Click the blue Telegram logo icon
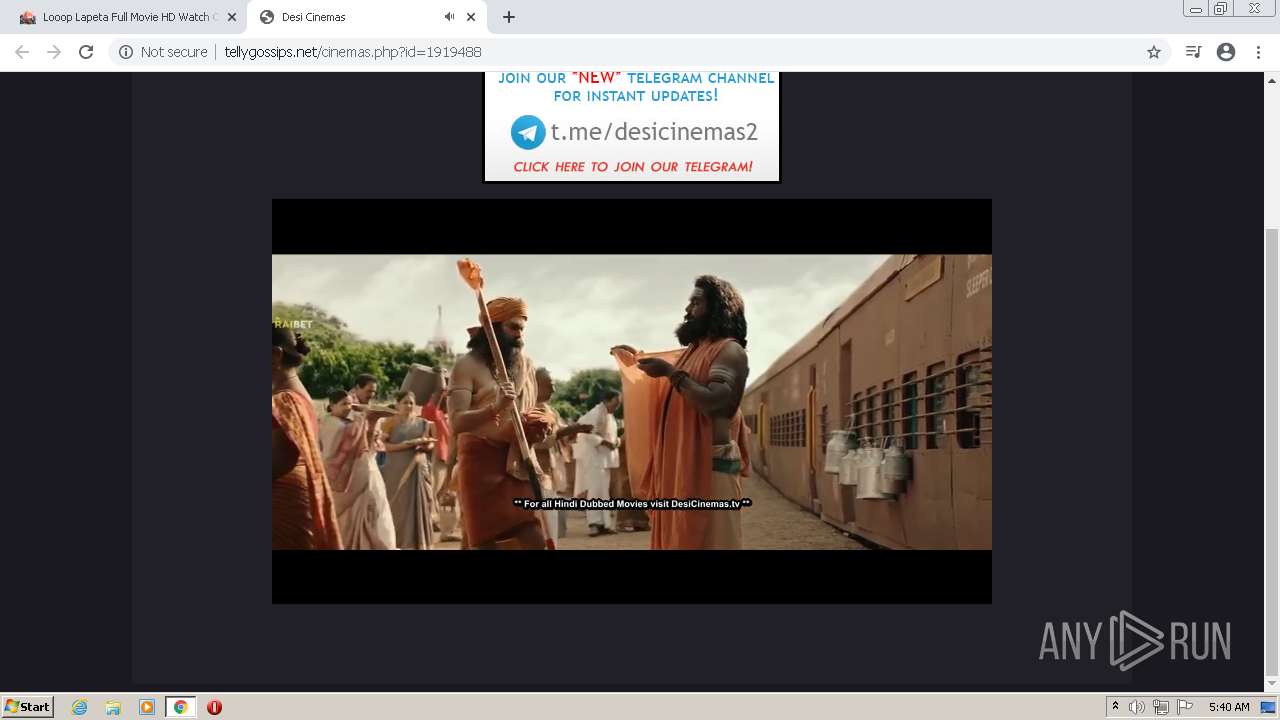The height and width of the screenshot is (720, 1280). [528, 132]
